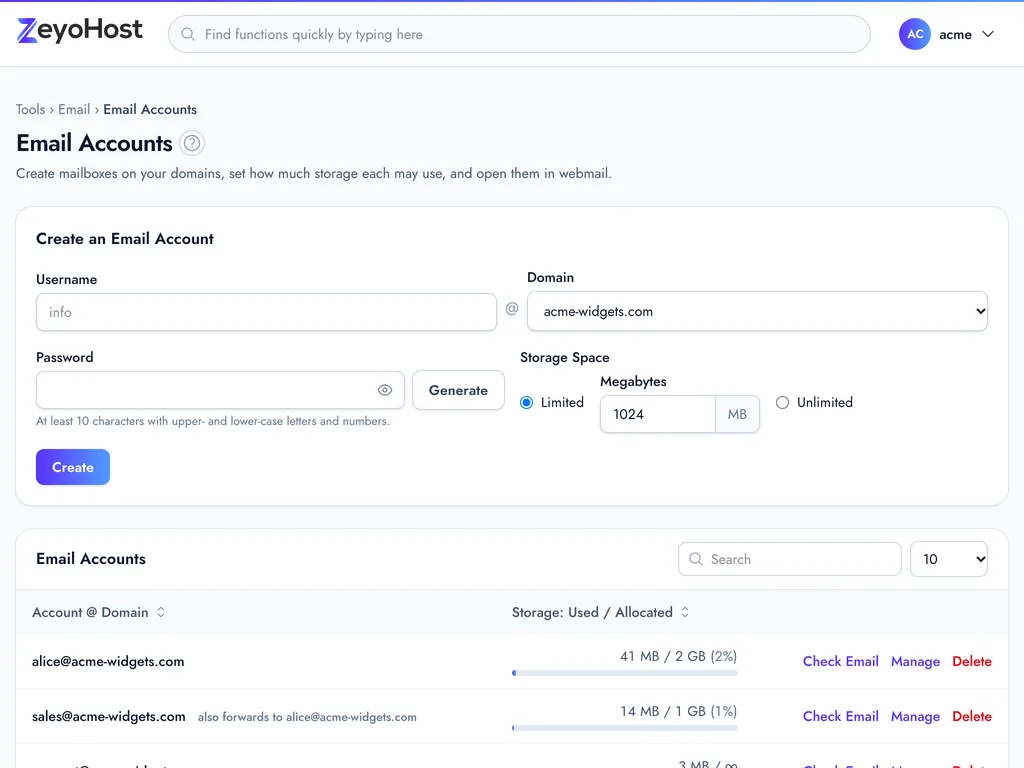
Task: Sort by Account @ Domain column arrows
Action: 161,612
